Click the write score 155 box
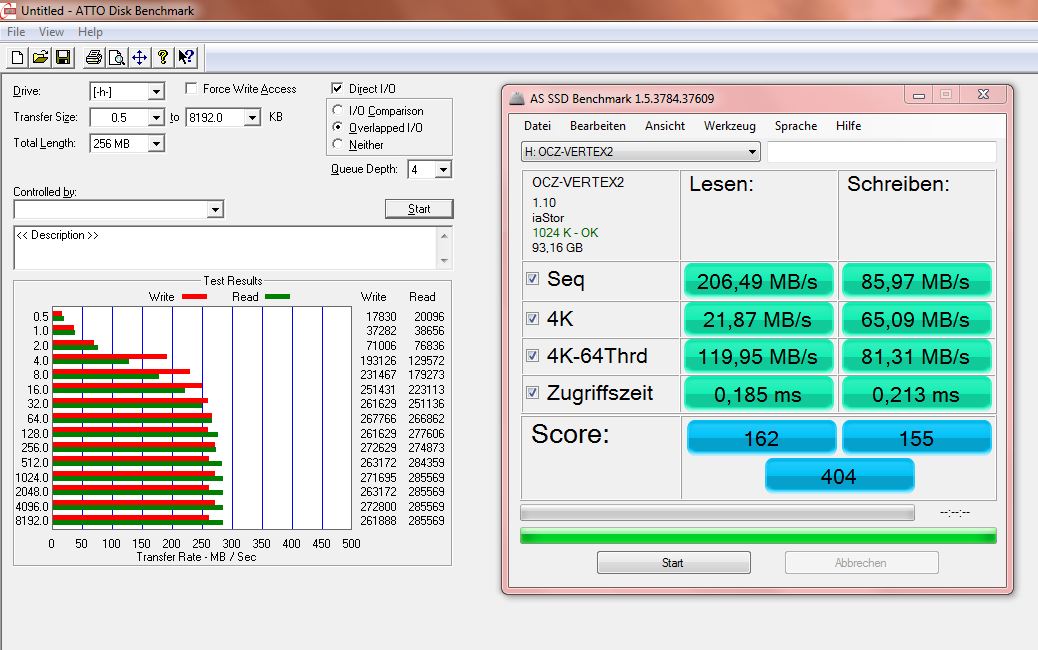Image resolution: width=1038 pixels, height=650 pixels. point(917,438)
